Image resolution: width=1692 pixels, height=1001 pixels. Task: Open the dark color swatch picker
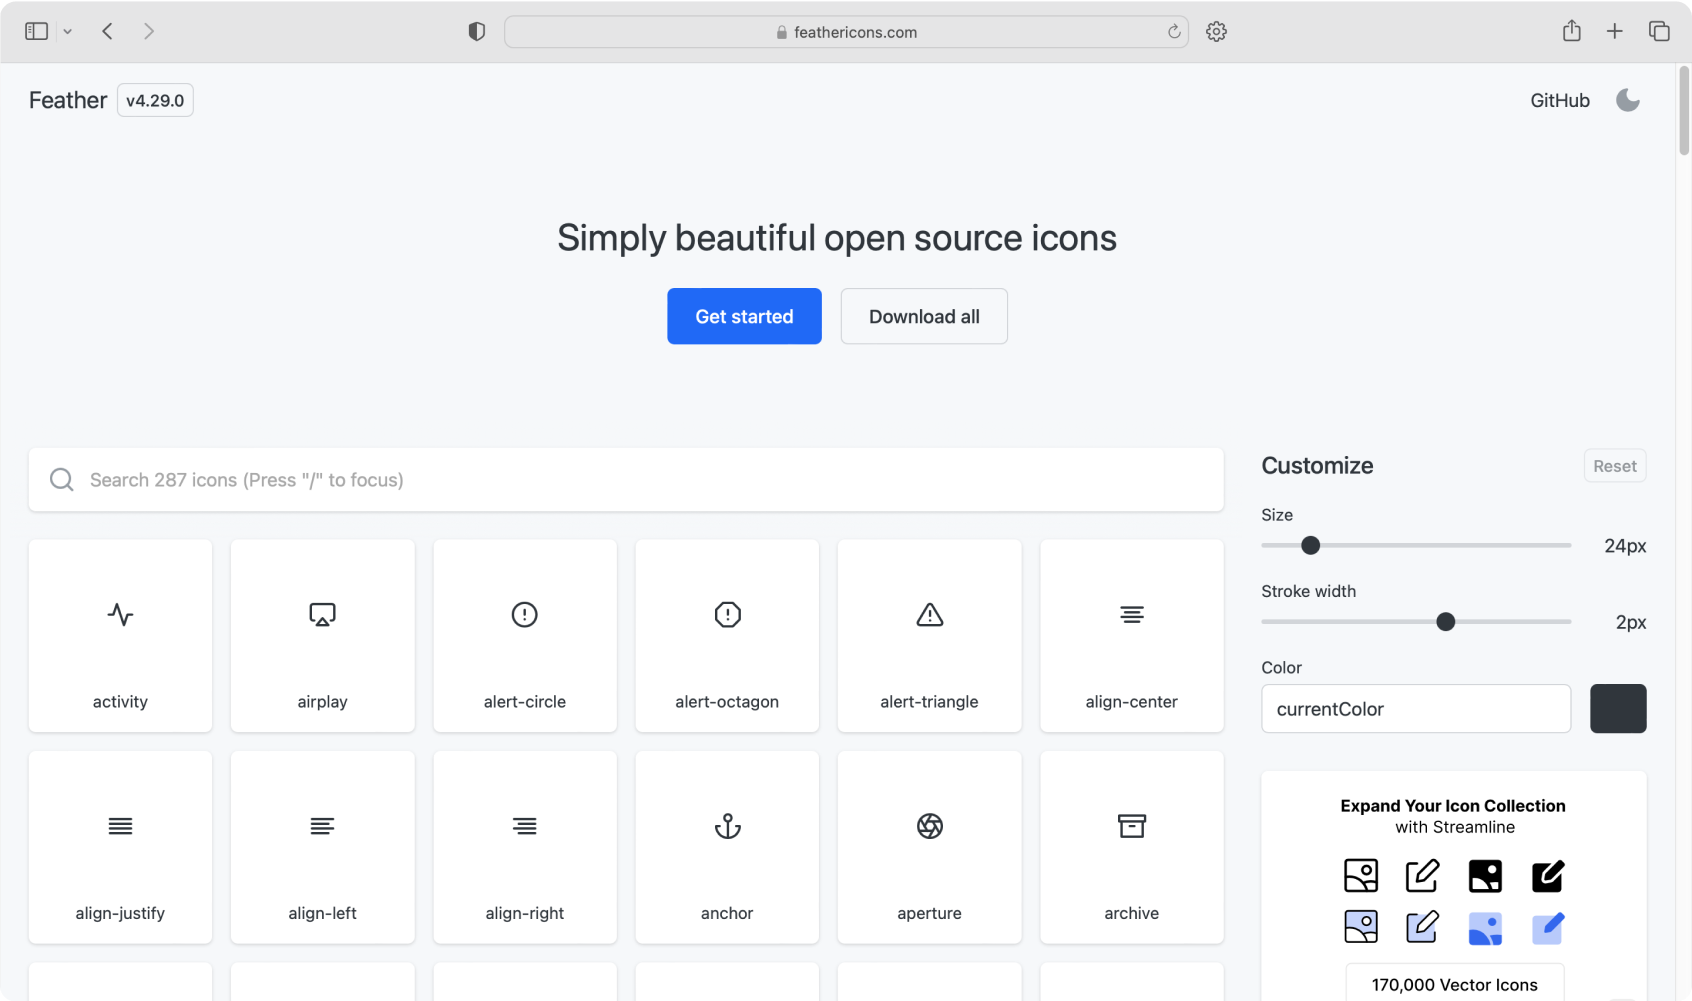point(1618,709)
